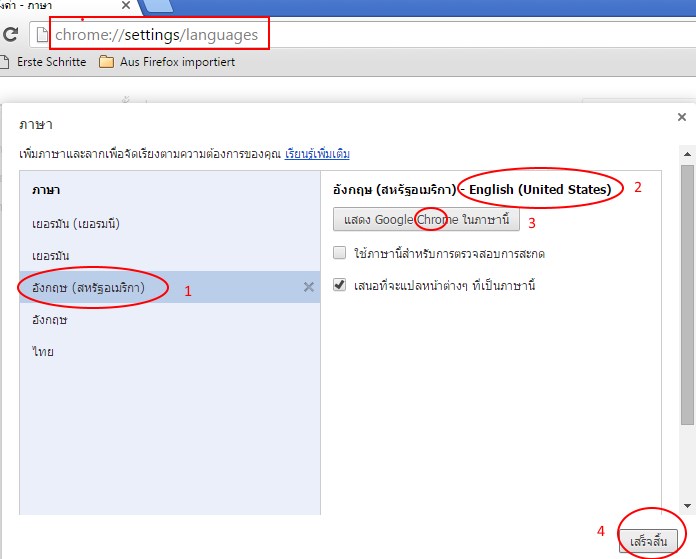Viewport: 696px width, 559px height.
Task: Remove อังกฤษ (สหรัฐอเมริกา) using its X icon
Action: tap(308, 288)
